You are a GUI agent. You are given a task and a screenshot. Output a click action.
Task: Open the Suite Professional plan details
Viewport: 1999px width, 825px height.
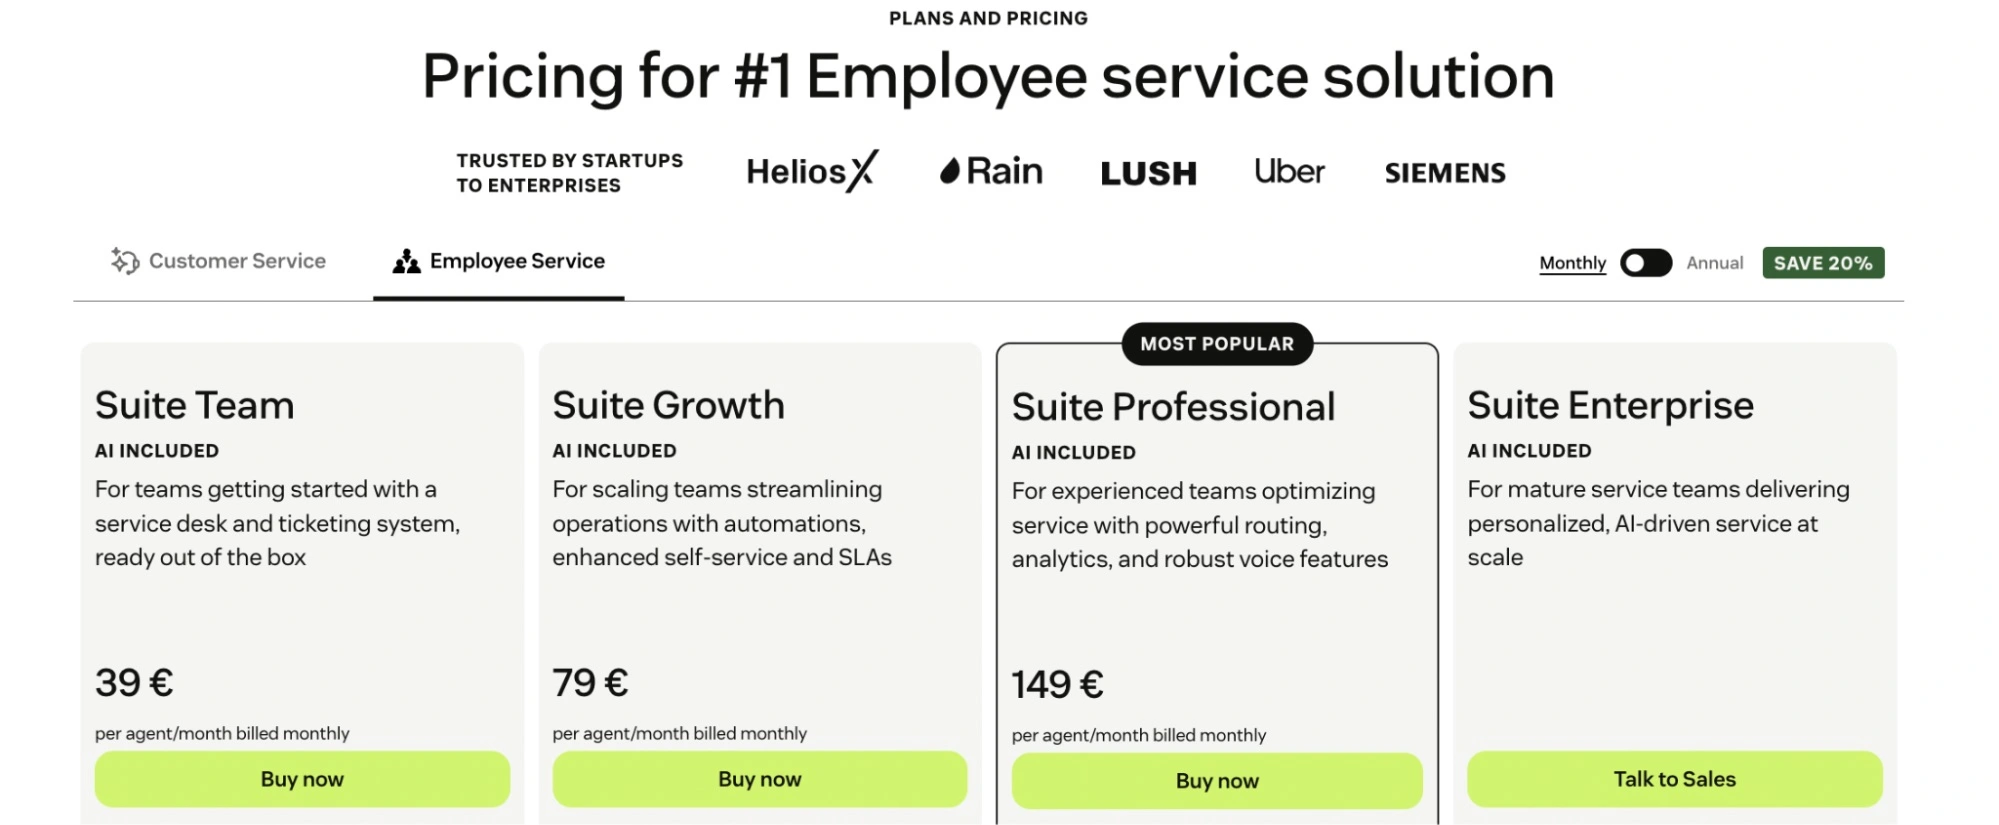pyautogui.click(x=1172, y=405)
